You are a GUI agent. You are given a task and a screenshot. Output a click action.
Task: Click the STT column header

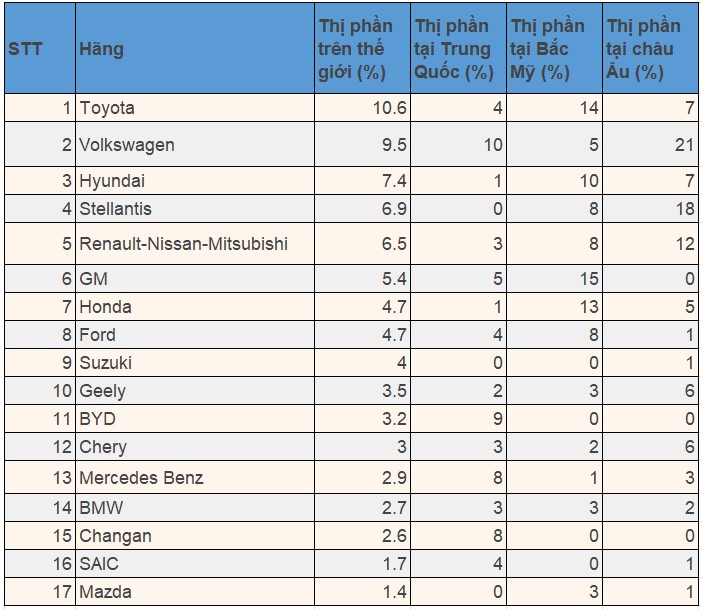pyautogui.click(x=40, y=48)
